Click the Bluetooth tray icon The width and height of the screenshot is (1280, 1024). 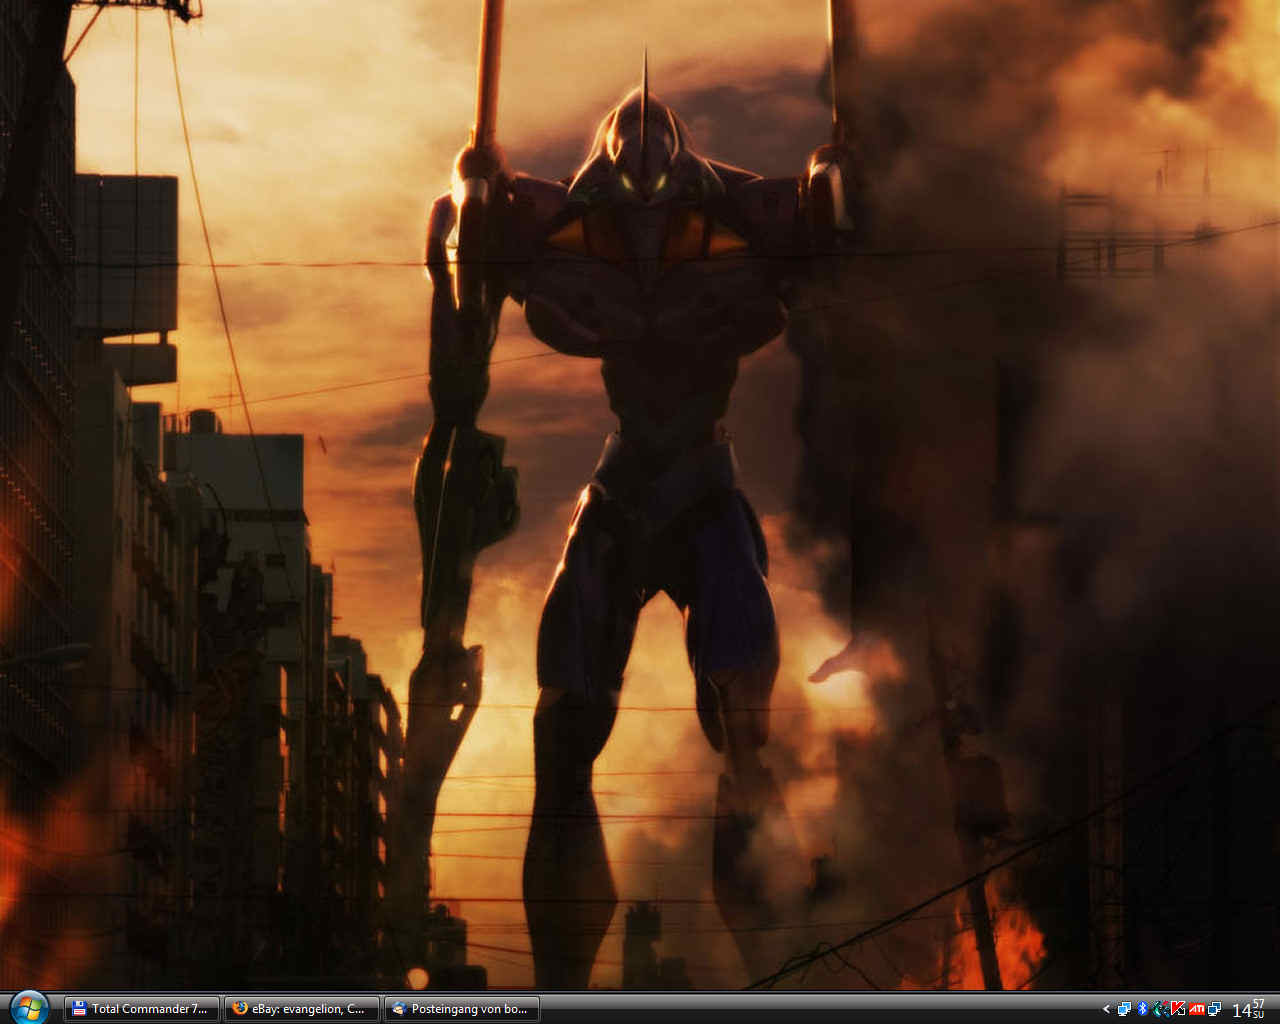coord(1143,1009)
